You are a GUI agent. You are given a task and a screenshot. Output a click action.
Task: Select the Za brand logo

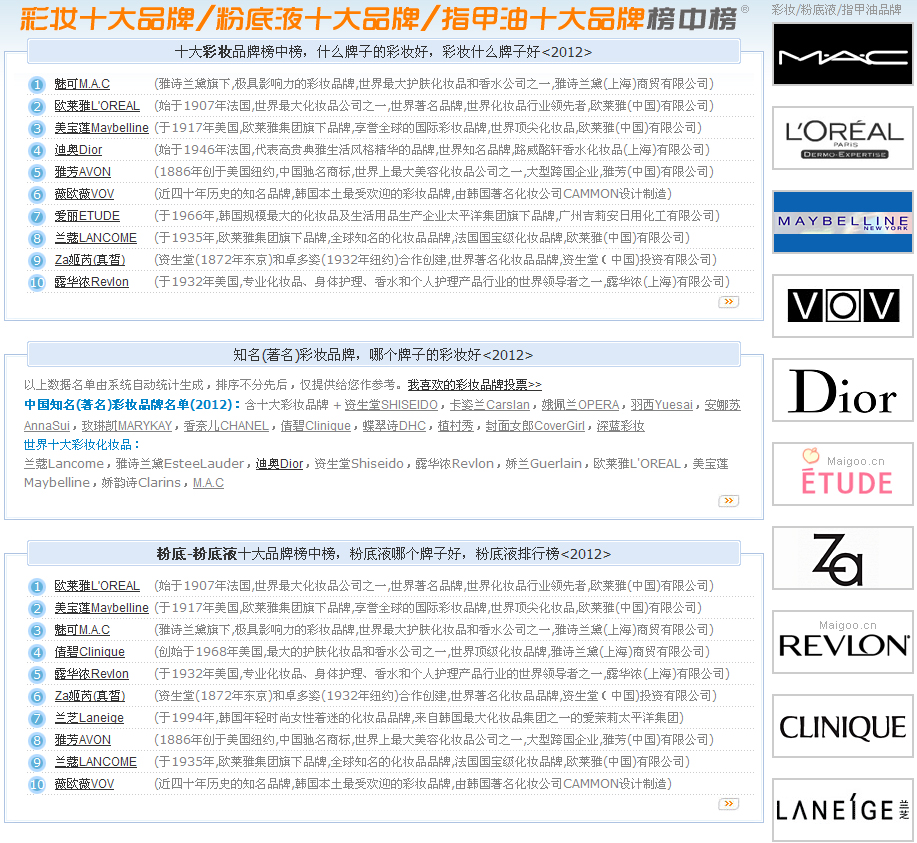842,558
